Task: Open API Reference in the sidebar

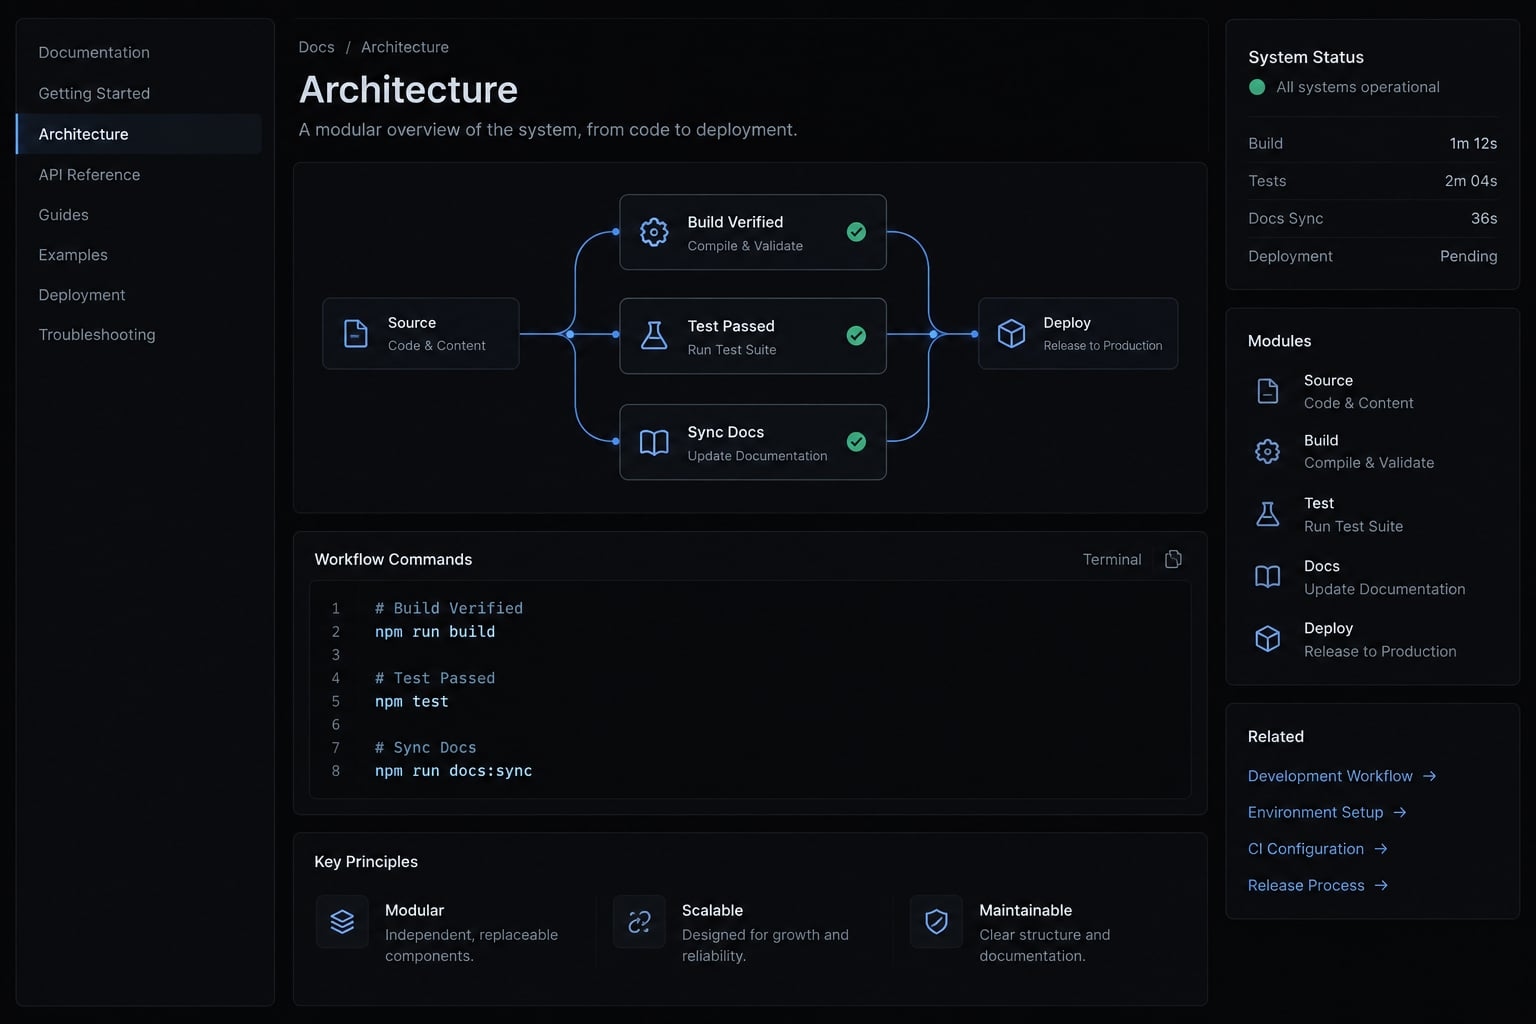Action: [89, 174]
